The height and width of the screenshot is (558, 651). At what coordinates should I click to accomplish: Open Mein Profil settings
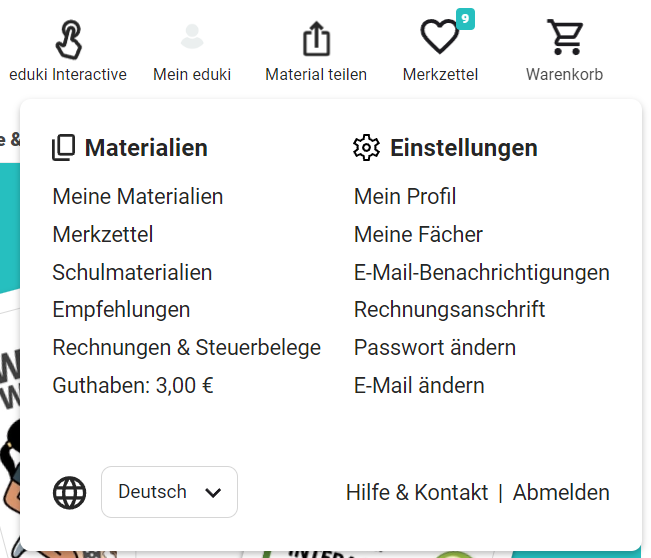pyautogui.click(x=405, y=197)
